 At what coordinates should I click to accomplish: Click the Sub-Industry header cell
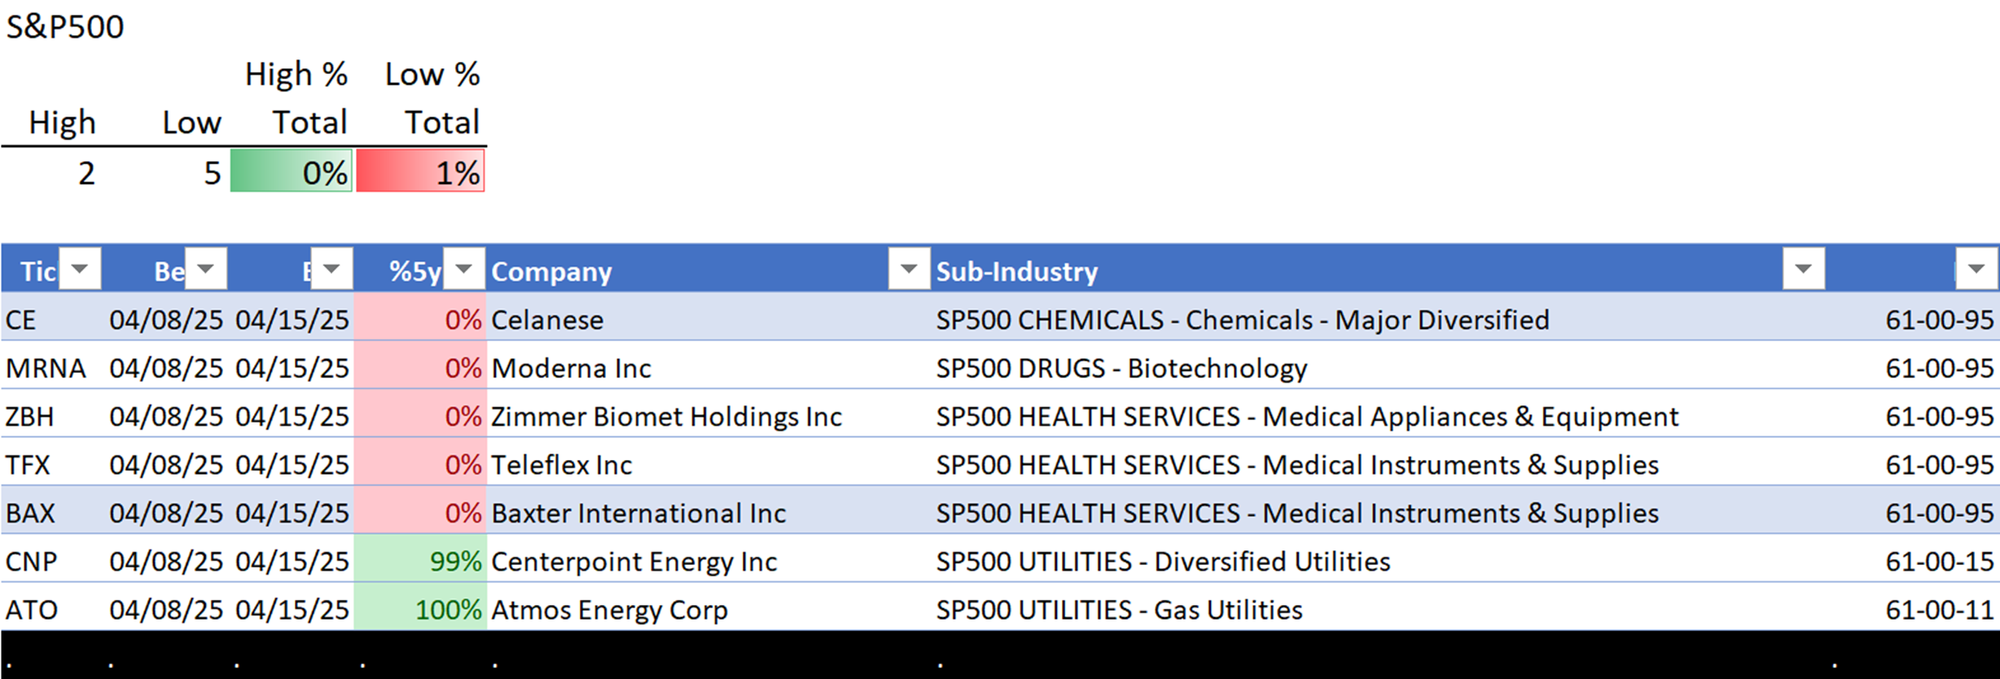tap(1379, 270)
